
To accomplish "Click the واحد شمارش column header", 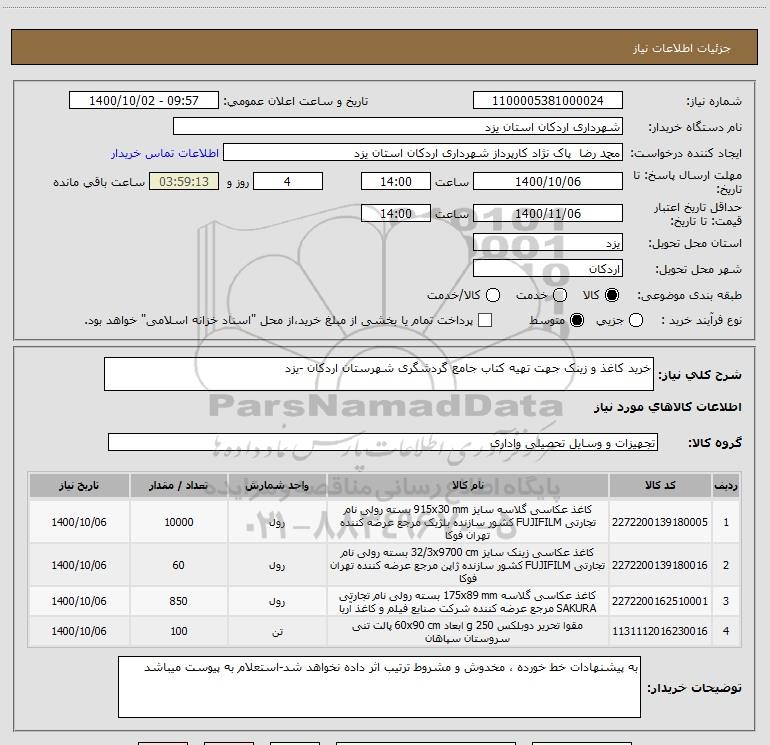I will click(x=277, y=485).
